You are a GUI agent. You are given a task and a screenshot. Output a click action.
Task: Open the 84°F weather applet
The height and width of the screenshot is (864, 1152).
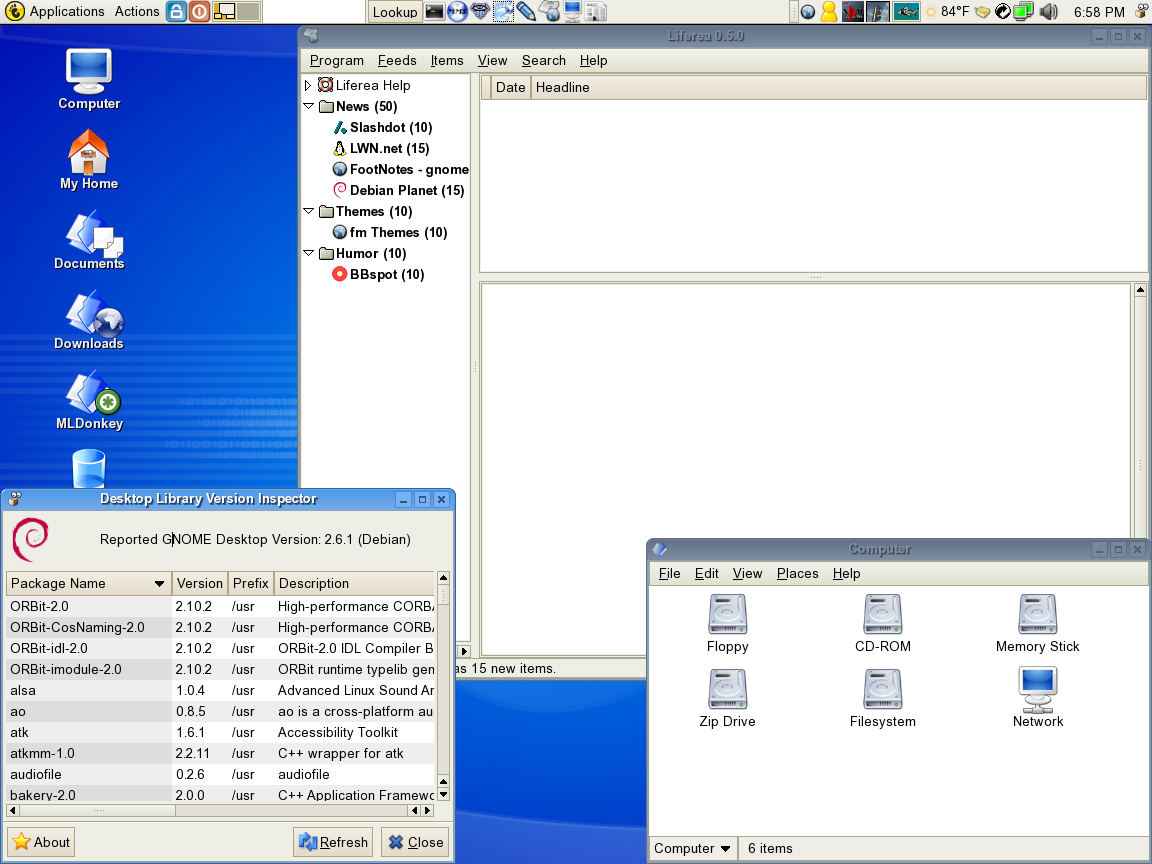coord(948,11)
